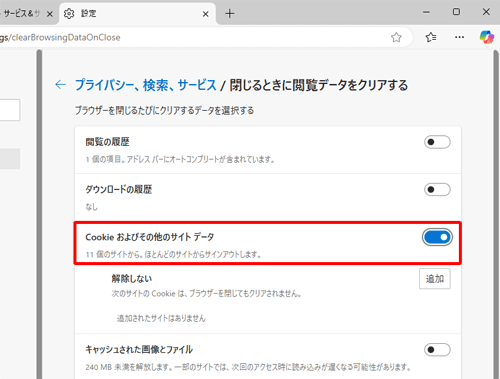The height and width of the screenshot is (379, 500).
Task: Minimize the browser window
Action: pos(426,12)
